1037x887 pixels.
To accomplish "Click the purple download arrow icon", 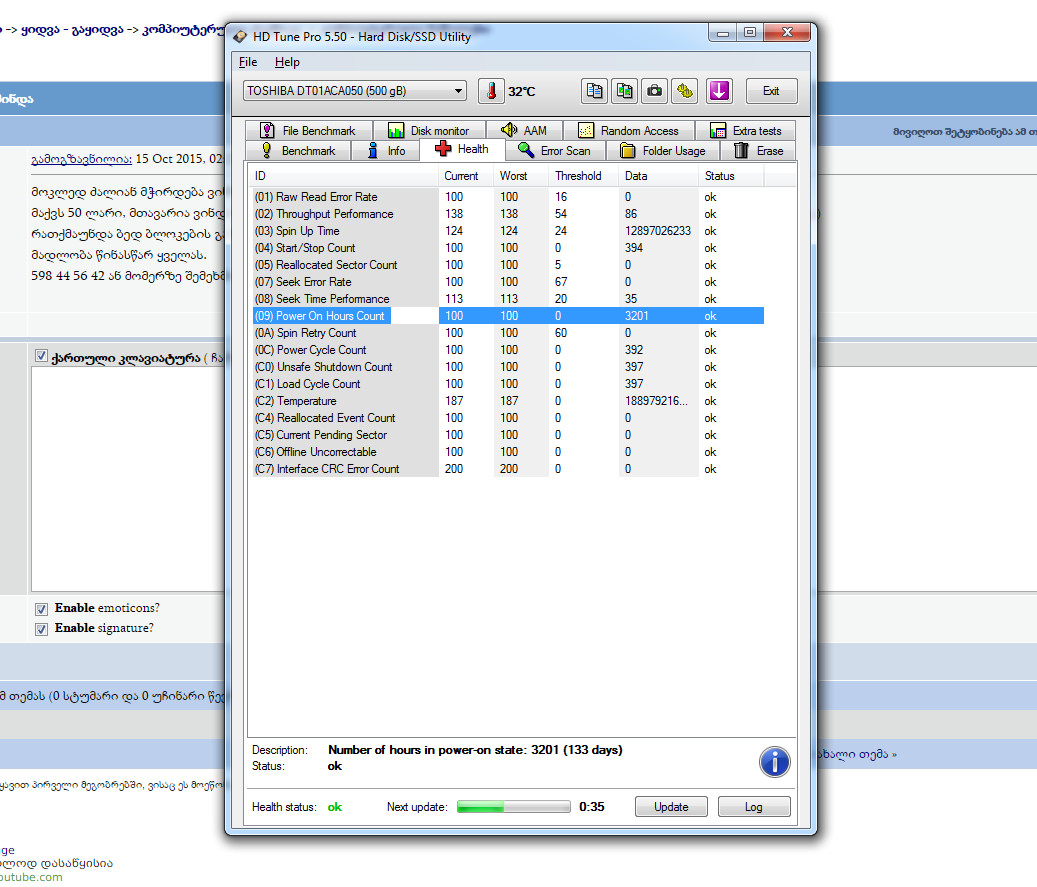I will [x=719, y=91].
